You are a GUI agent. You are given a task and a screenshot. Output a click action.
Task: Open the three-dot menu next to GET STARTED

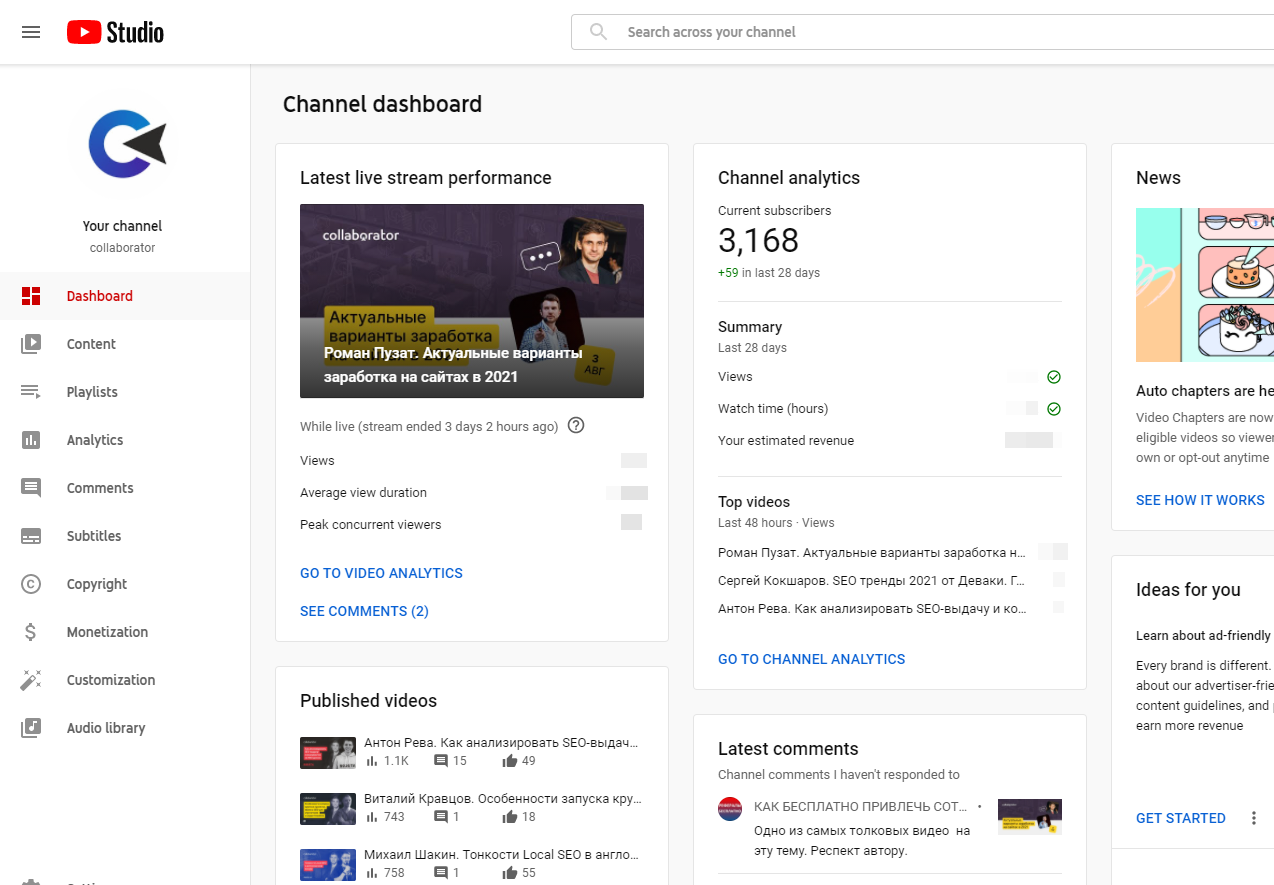(x=1254, y=817)
